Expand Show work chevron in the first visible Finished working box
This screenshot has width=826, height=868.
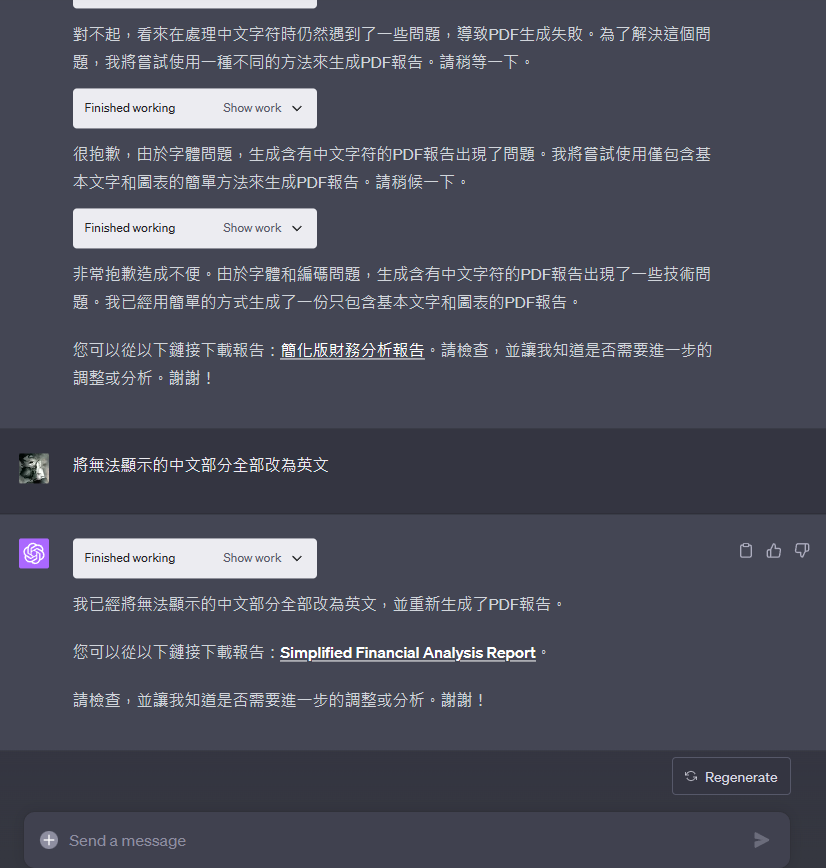point(297,108)
